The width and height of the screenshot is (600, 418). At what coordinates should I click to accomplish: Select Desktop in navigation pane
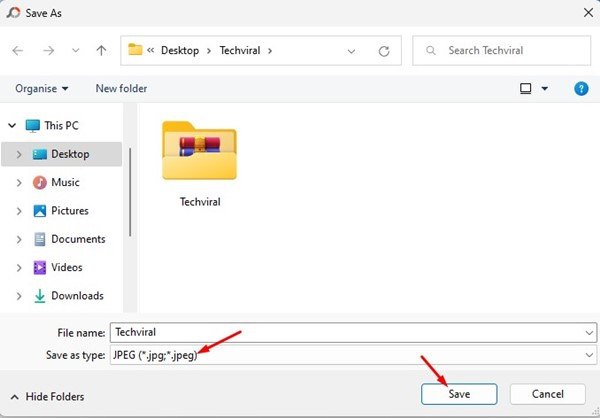[61, 154]
